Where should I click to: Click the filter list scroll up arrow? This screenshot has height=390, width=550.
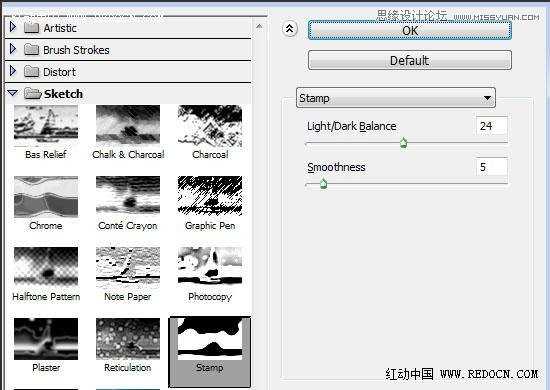[259, 26]
